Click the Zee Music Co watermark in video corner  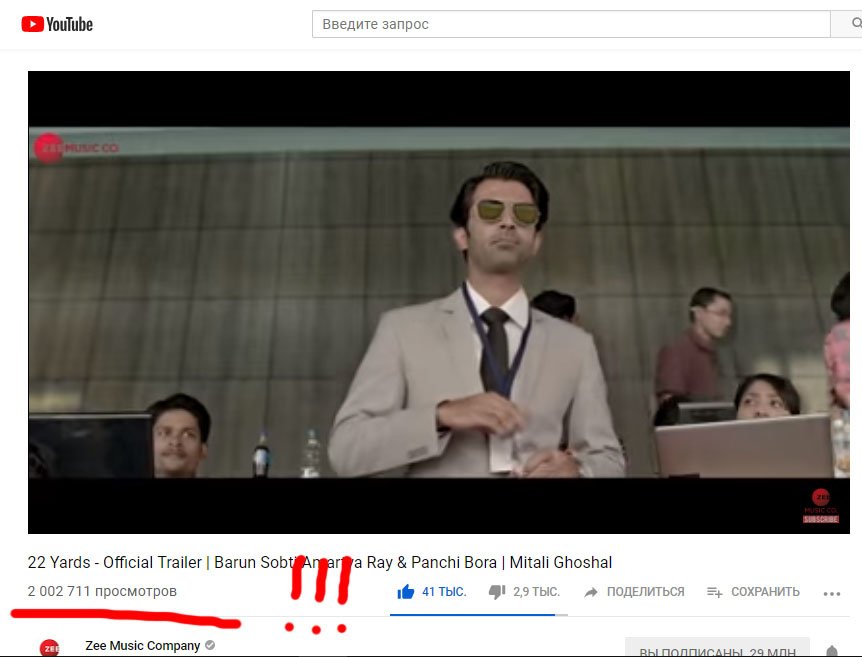click(821, 505)
